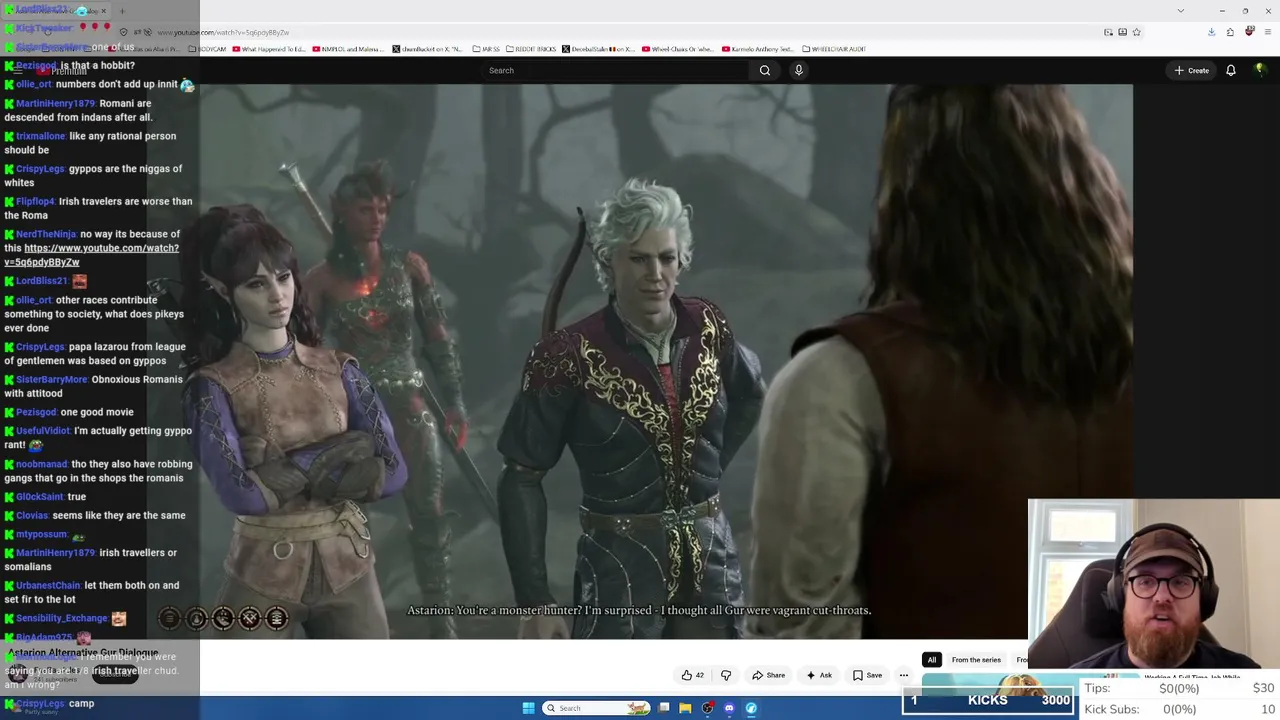The width and height of the screenshot is (1280, 720).
Task: Open browser downloads arrow icon
Action: pyautogui.click(x=1211, y=32)
